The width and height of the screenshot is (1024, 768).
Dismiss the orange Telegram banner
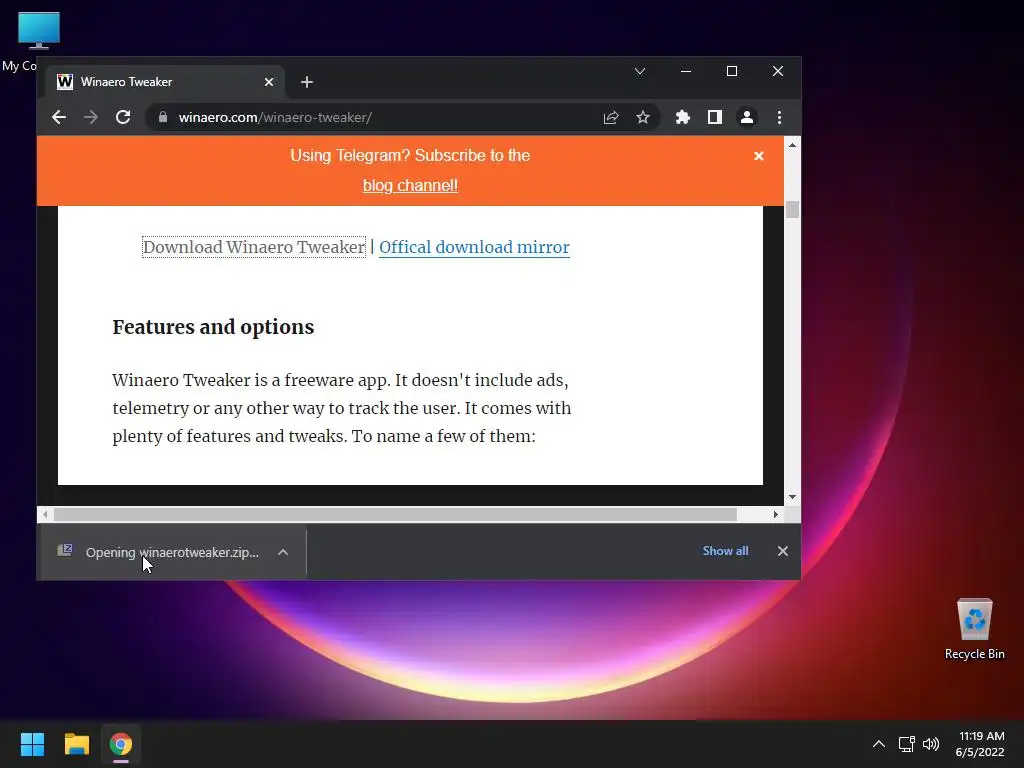pyautogui.click(x=759, y=156)
